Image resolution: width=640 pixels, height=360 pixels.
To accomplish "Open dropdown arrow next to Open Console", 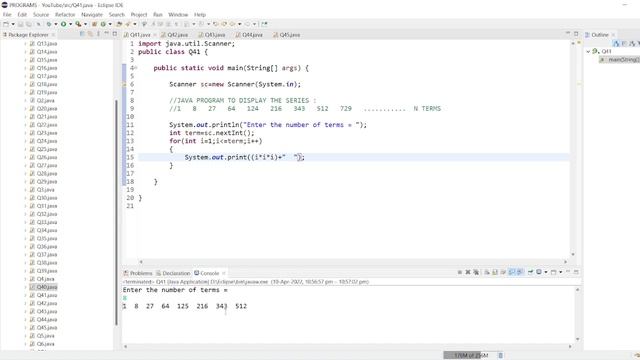I will pyautogui.click(x=560, y=272).
